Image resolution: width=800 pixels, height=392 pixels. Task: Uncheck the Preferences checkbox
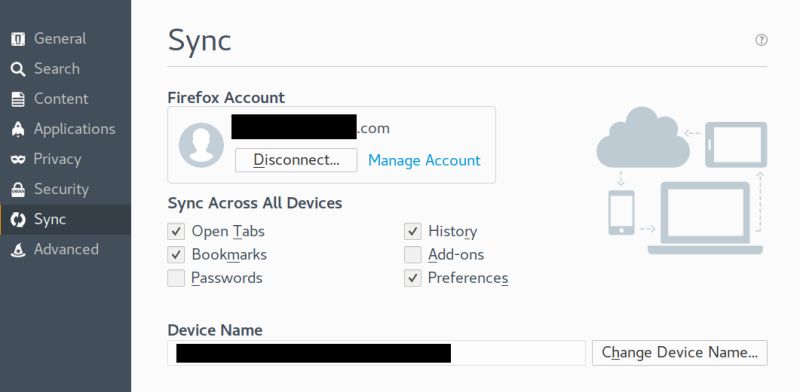click(x=413, y=278)
